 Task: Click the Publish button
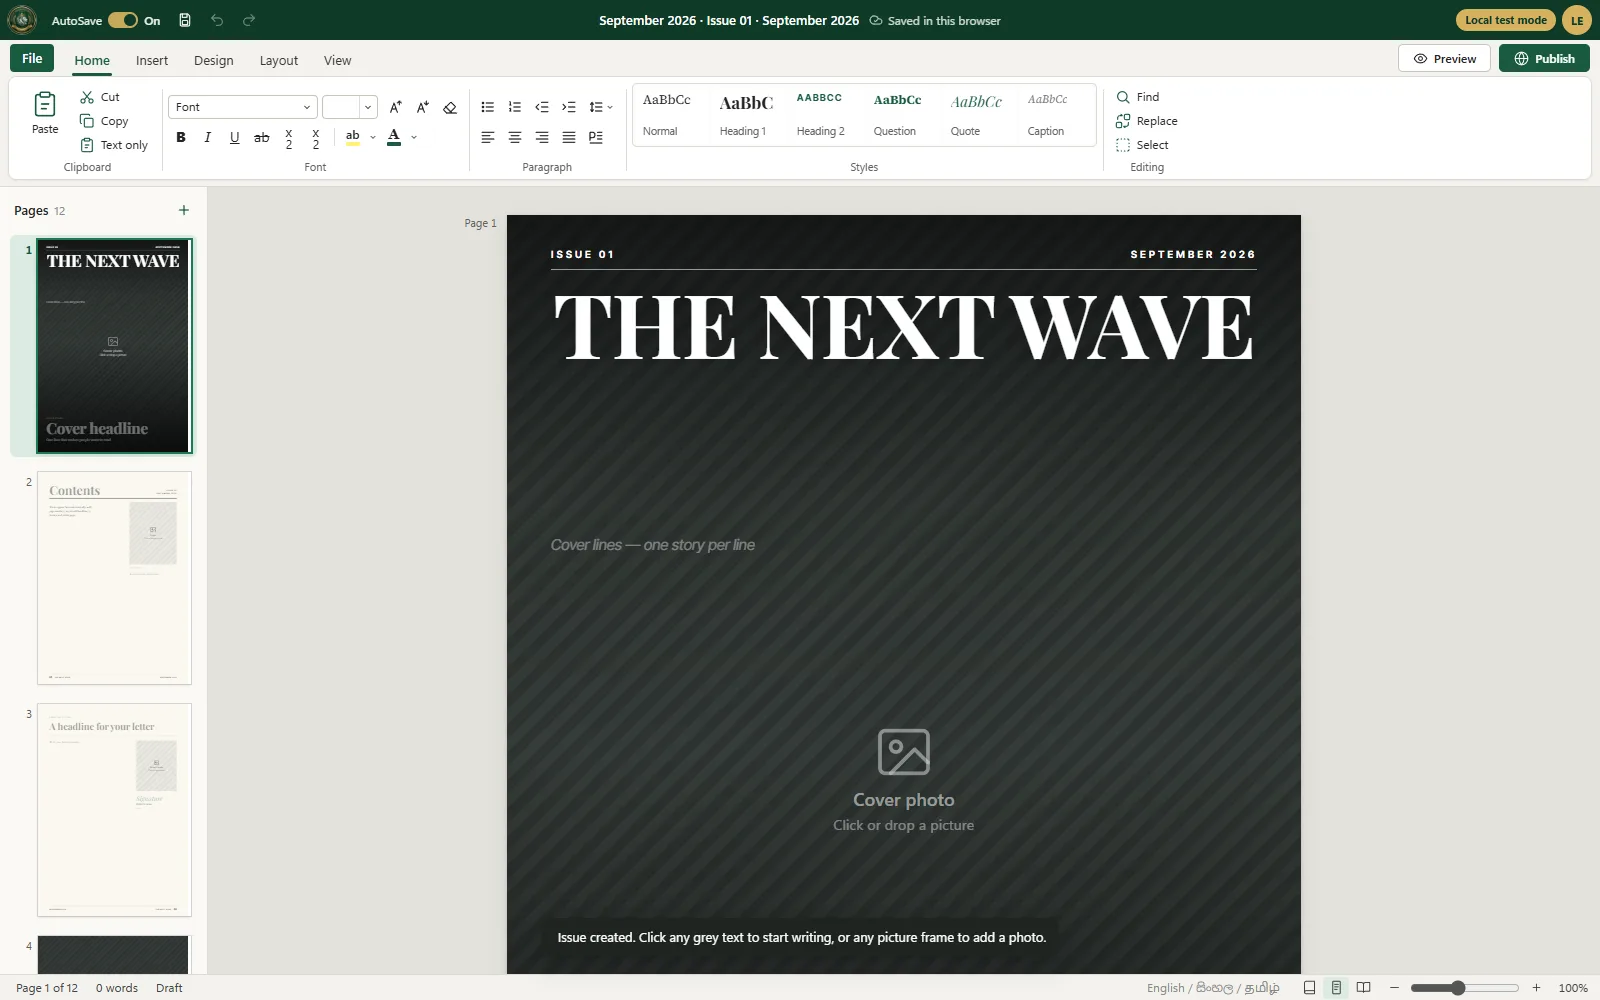pyautogui.click(x=1544, y=58)
